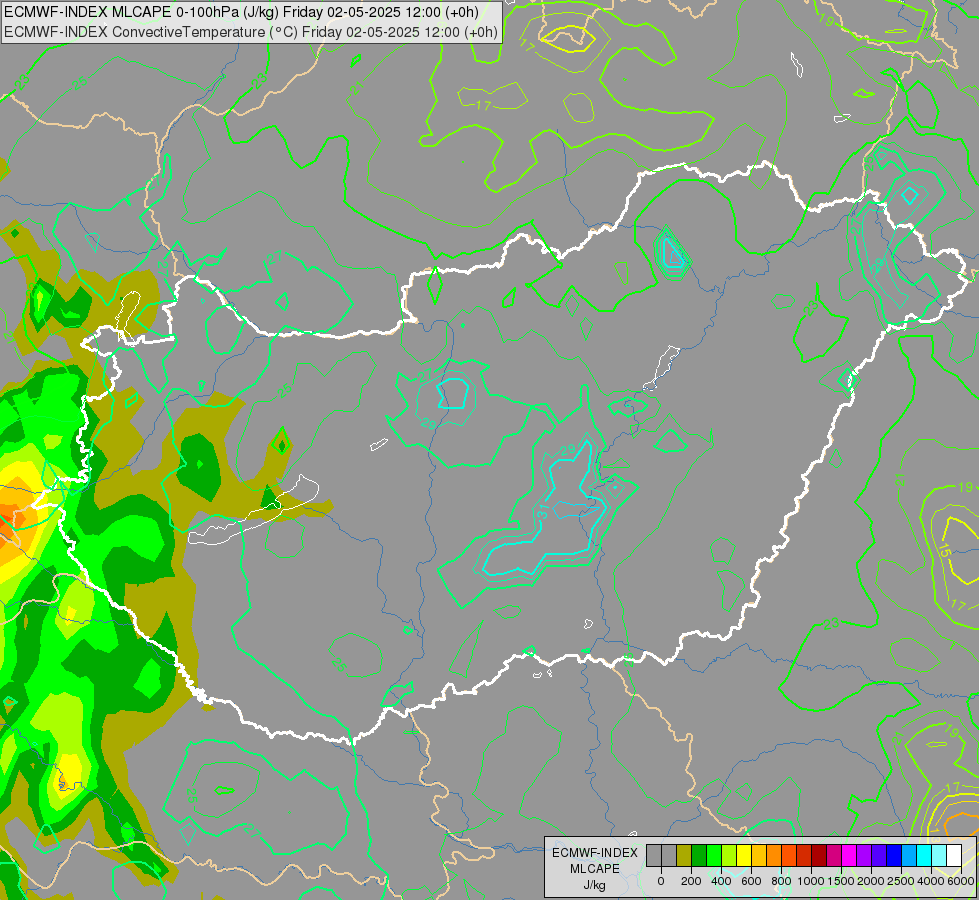Viewport: 979px width, 900px height.
Task: Click the sky blue swatch right of 2500
Action: click(909, 856)
